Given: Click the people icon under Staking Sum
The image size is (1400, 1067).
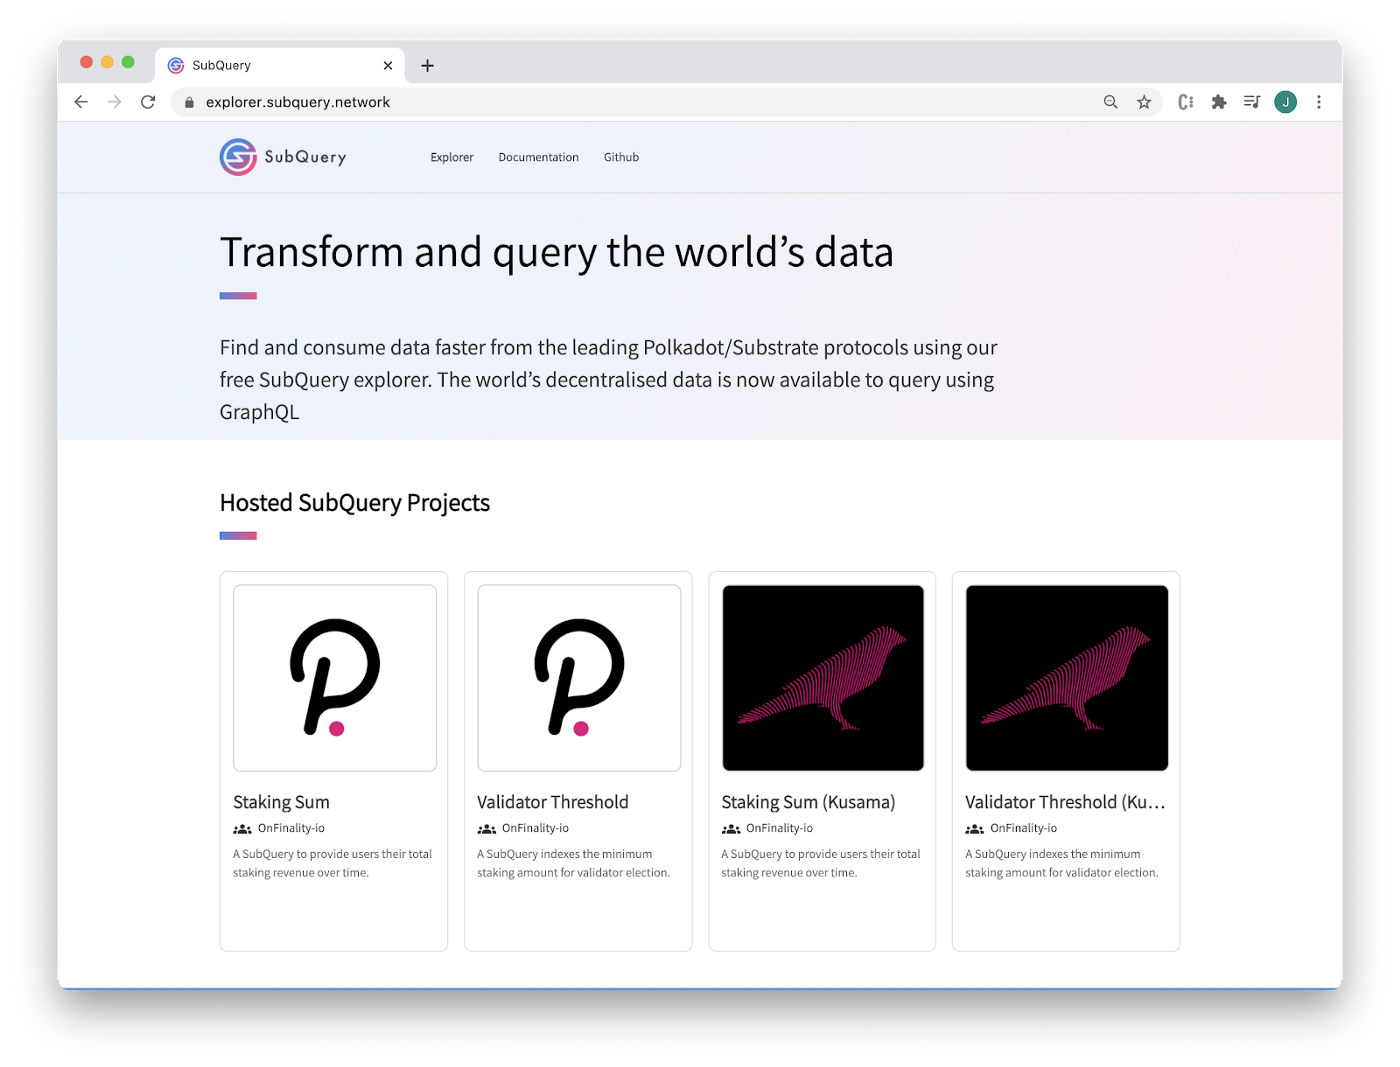Looking at the screenshot, I should tap(242, 829).
